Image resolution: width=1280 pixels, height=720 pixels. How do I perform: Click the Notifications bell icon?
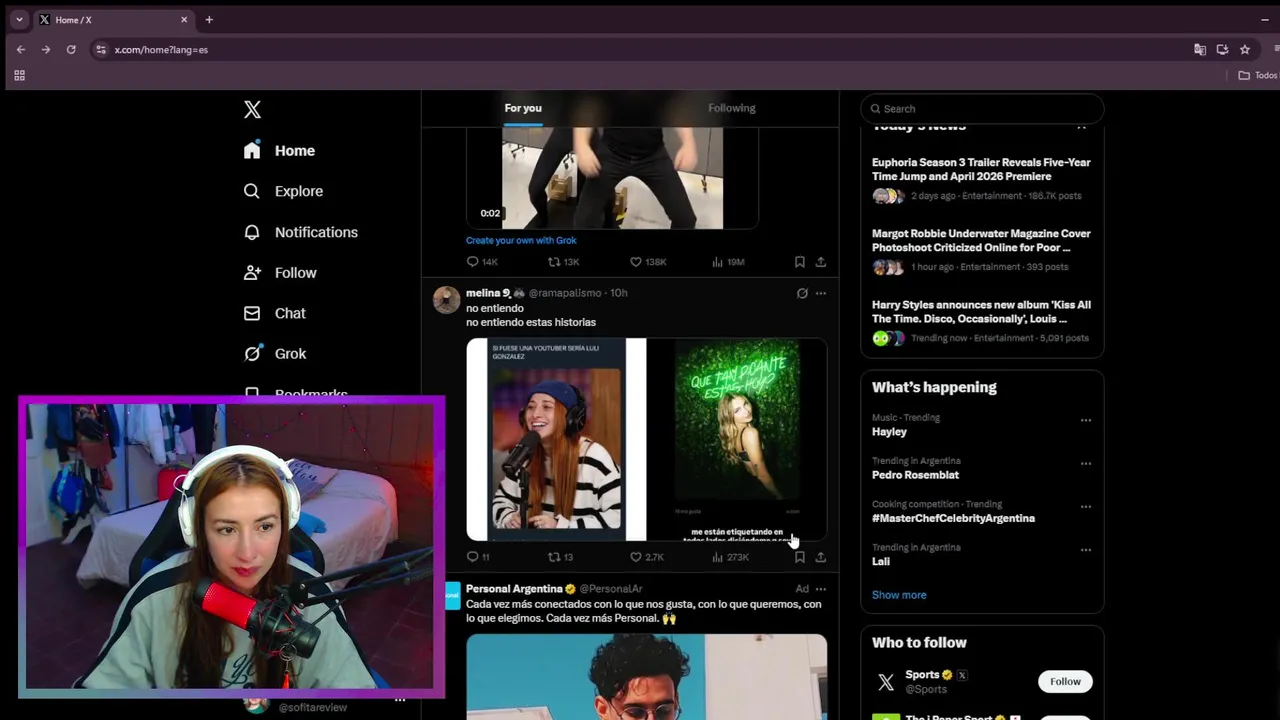(252, 232)
